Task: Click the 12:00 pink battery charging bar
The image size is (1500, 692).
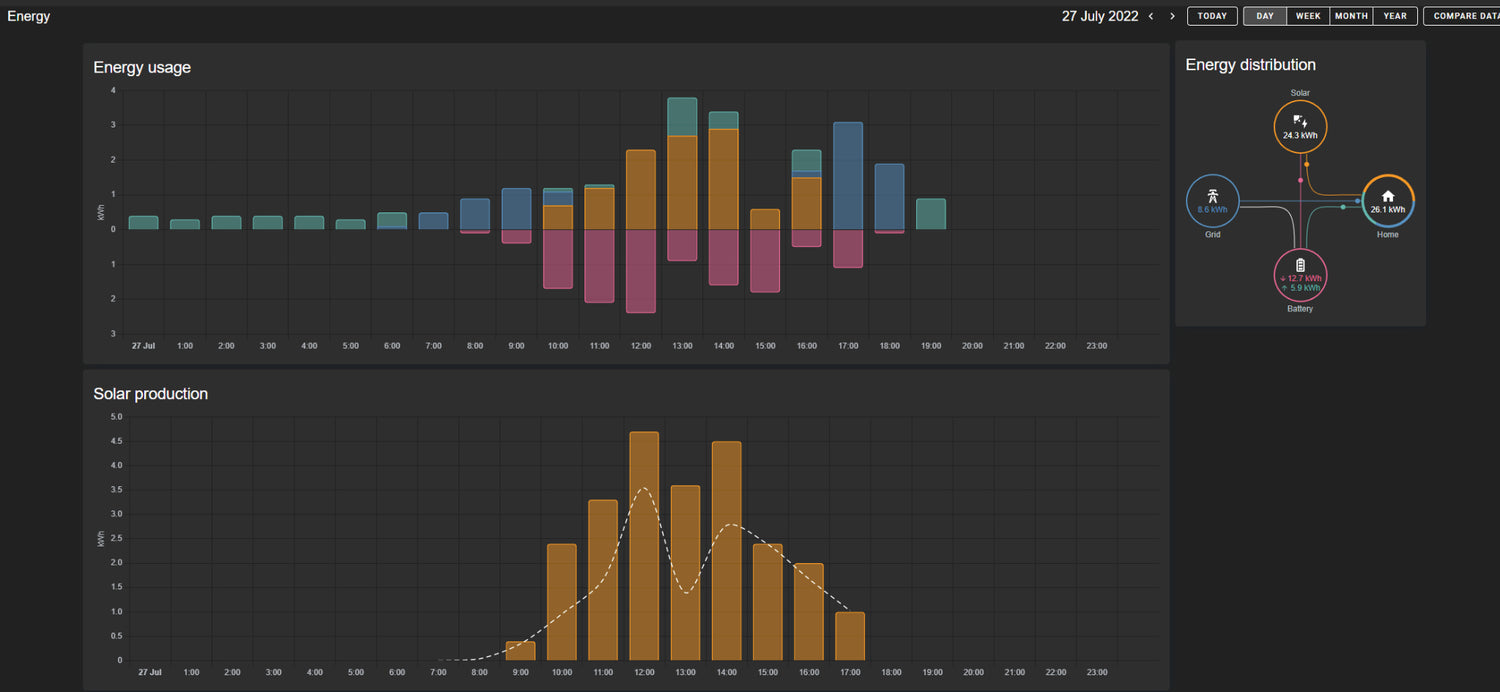Action: 641,270
